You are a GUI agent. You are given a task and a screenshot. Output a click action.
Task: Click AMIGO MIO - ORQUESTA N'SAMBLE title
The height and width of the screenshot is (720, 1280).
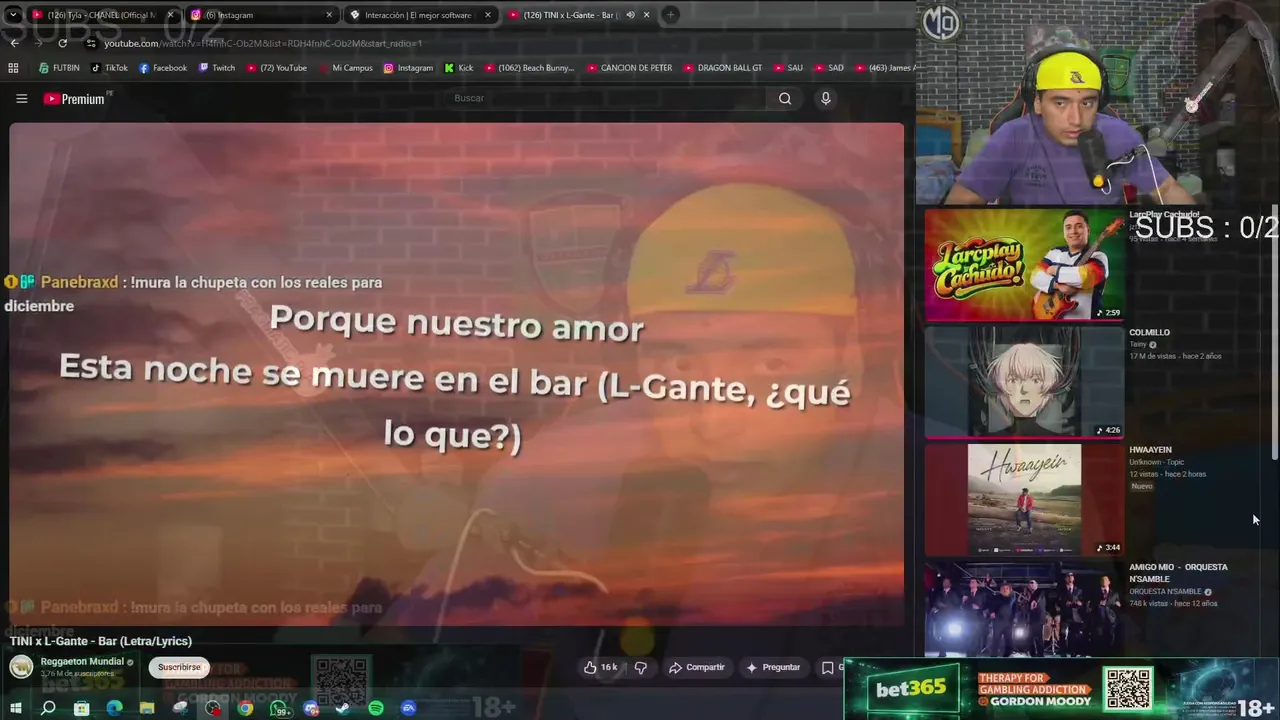click(x=1178, y=573)
